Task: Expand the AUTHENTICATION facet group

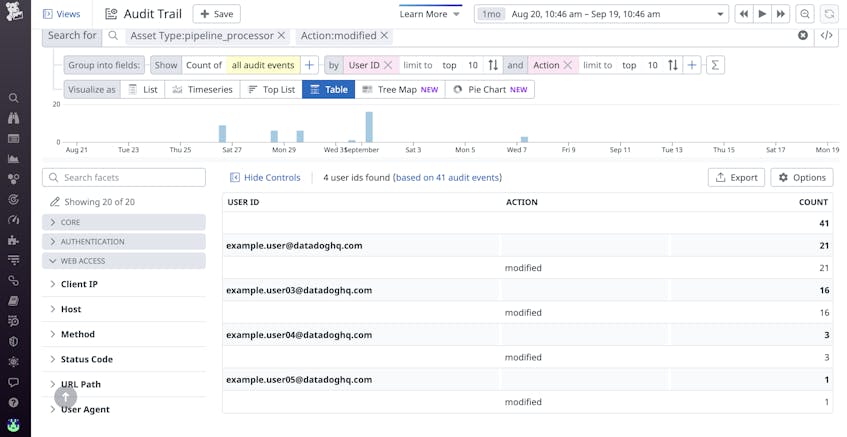Action: [124, 241]
